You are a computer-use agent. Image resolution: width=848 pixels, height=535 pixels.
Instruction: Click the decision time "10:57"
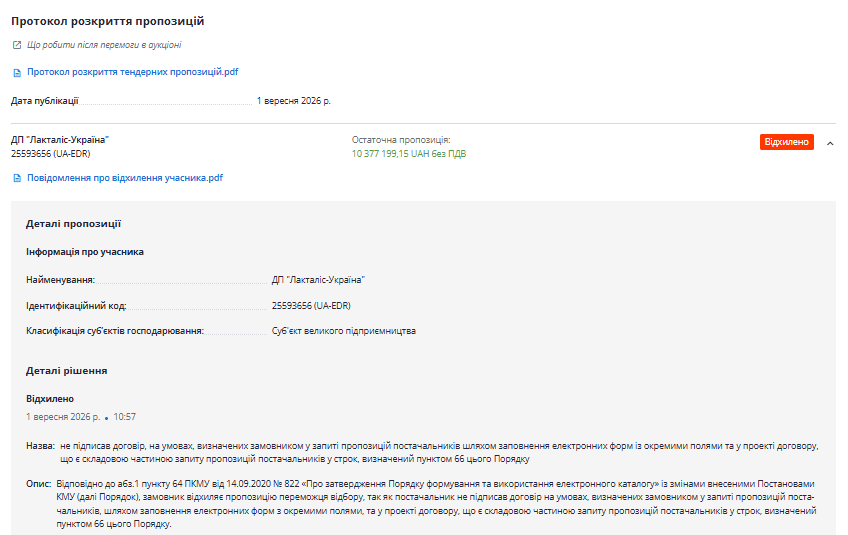(x=124, y=417)
